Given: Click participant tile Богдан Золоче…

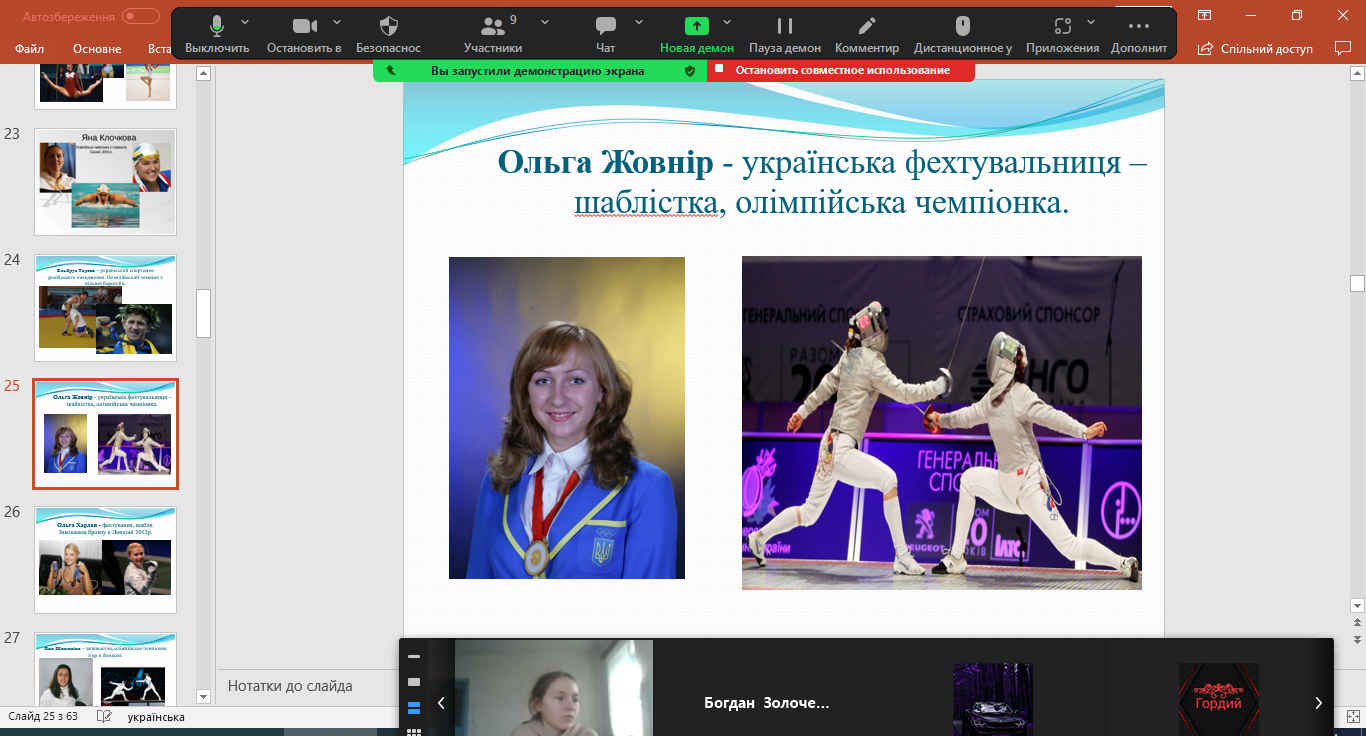Looking at the screenshot, I should 767,703.
